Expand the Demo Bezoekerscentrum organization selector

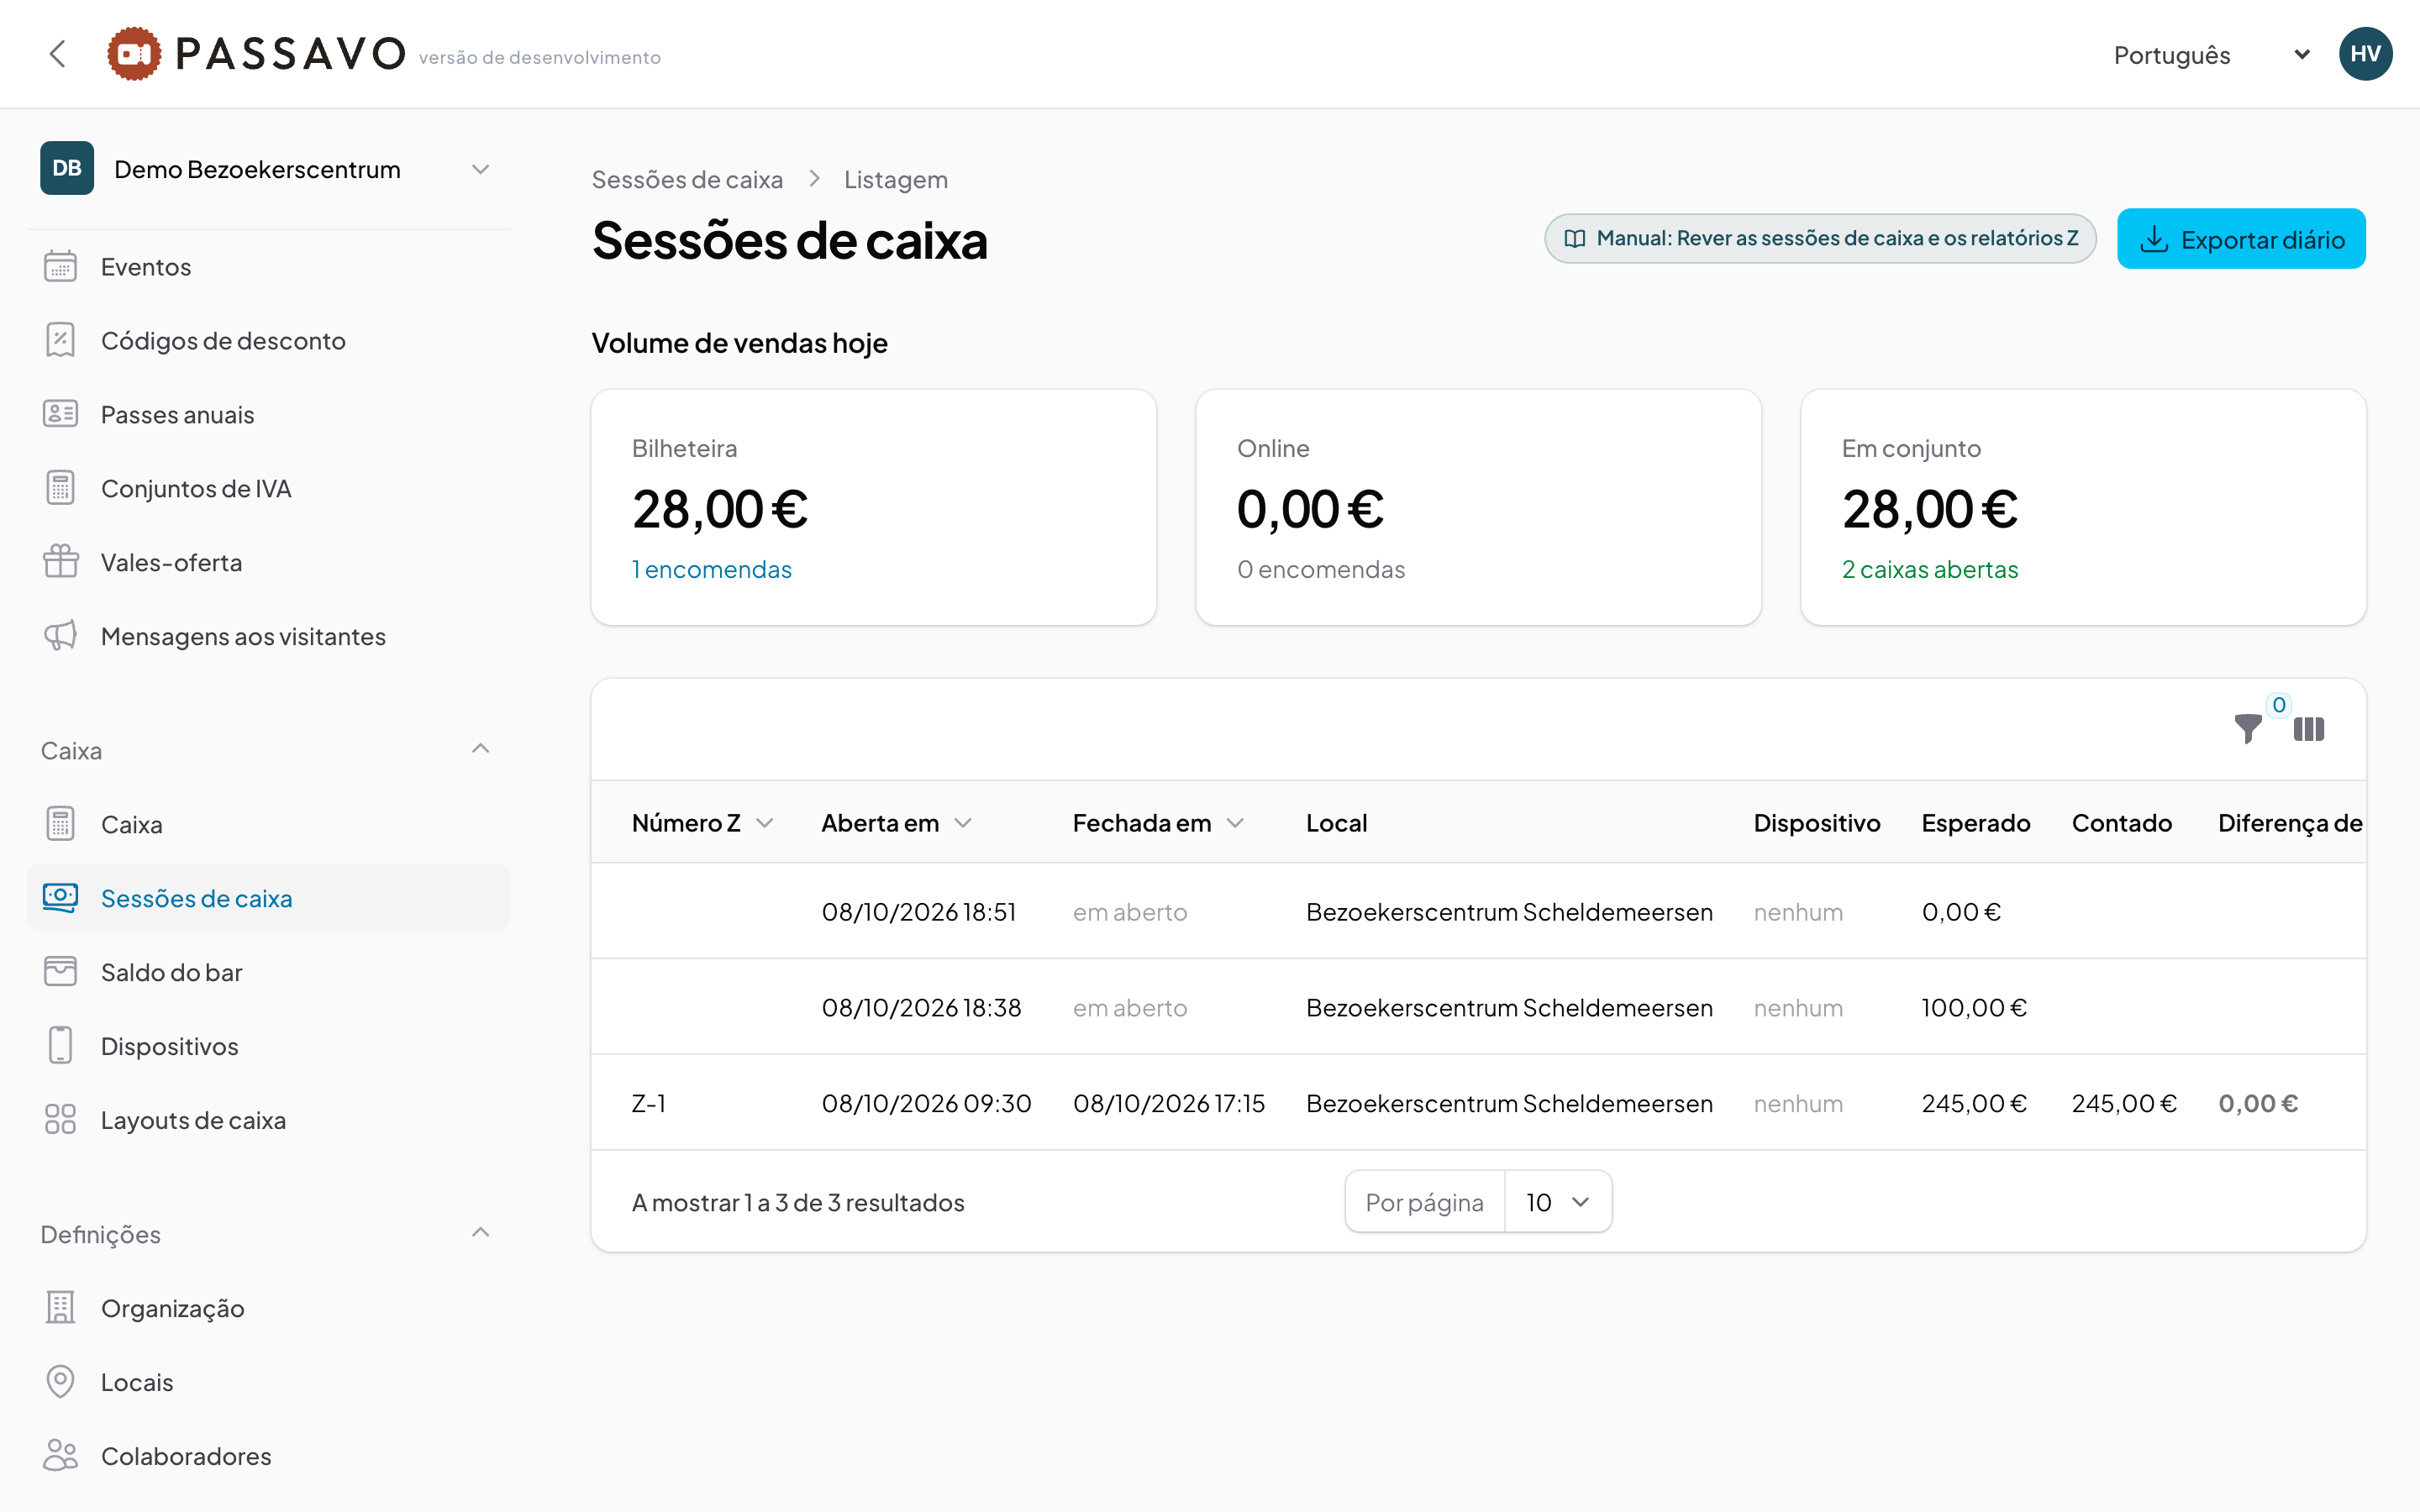(268, 168)
